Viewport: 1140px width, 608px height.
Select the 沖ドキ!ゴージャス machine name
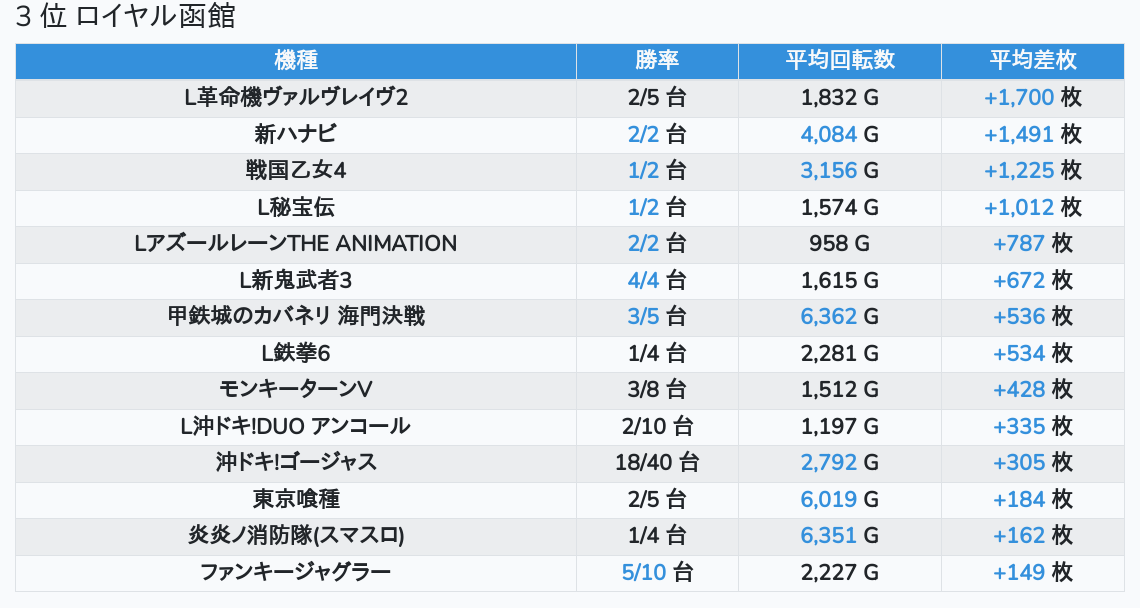[295, 462]
